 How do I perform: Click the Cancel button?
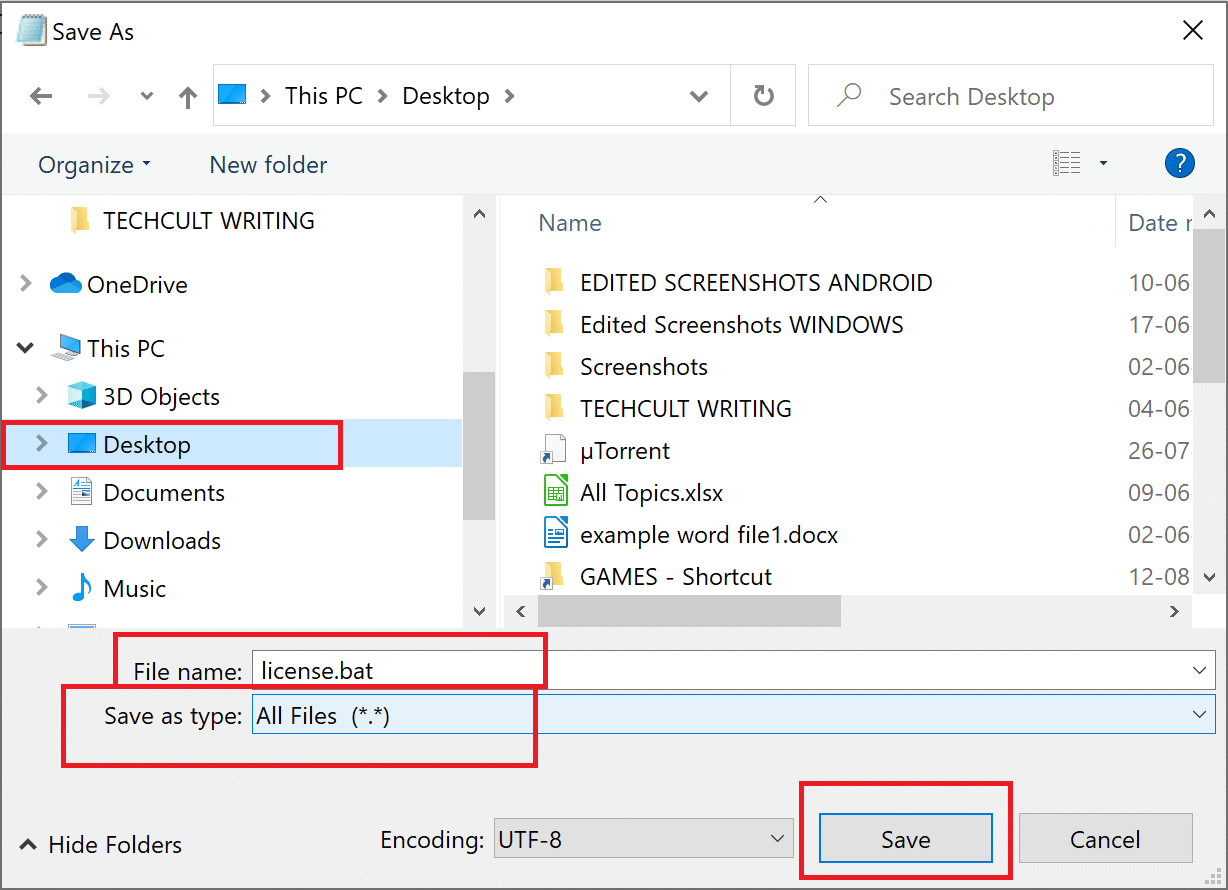[x=1105, y=839]
